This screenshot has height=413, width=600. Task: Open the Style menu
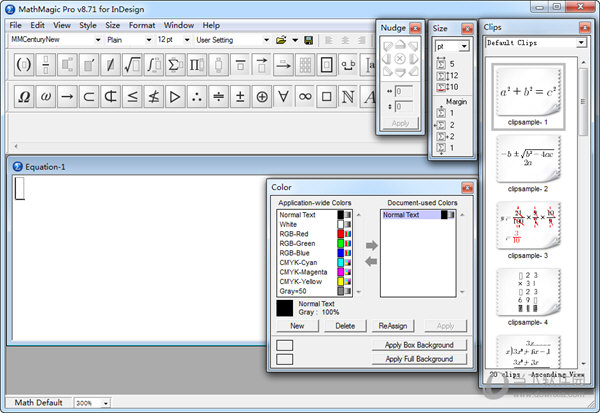[88, 24]
